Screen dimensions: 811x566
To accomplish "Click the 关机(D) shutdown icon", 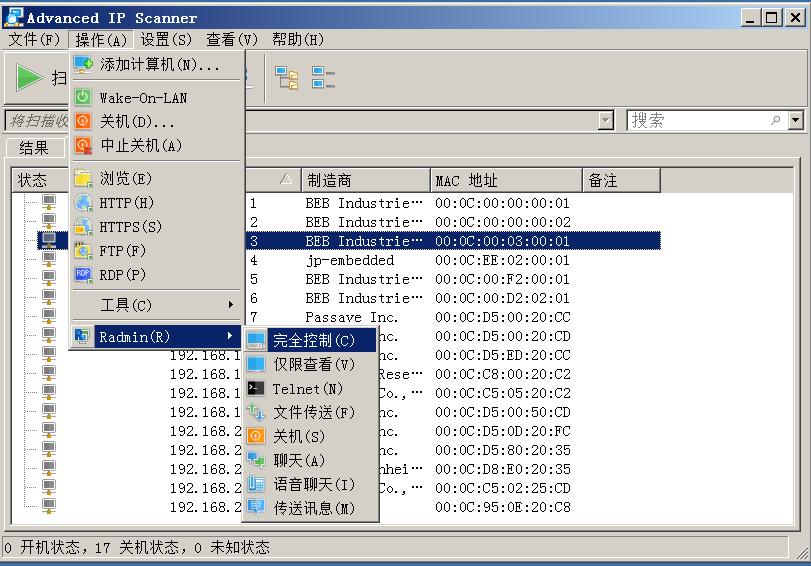I will point(83,121).
